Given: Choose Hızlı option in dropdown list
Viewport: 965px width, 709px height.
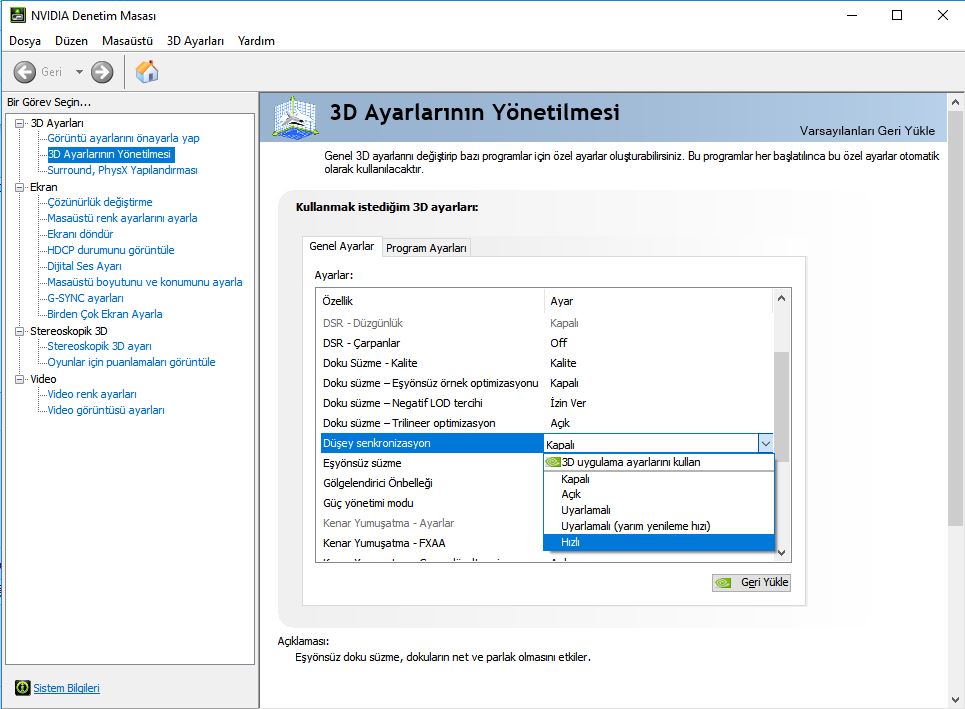Looking at the screenshot, I should coord(659,542).
